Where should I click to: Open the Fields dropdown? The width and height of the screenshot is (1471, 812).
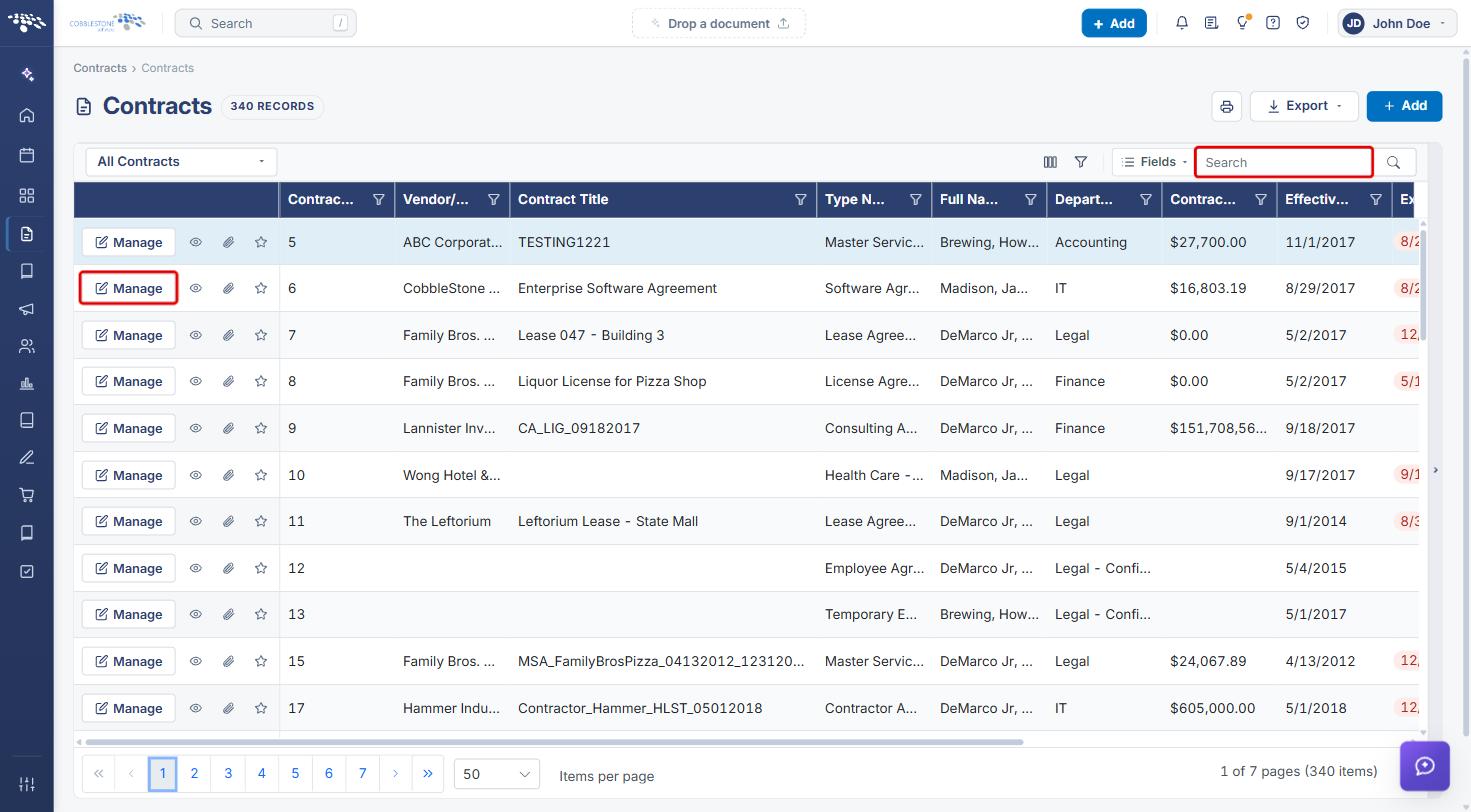point(1153,162)
